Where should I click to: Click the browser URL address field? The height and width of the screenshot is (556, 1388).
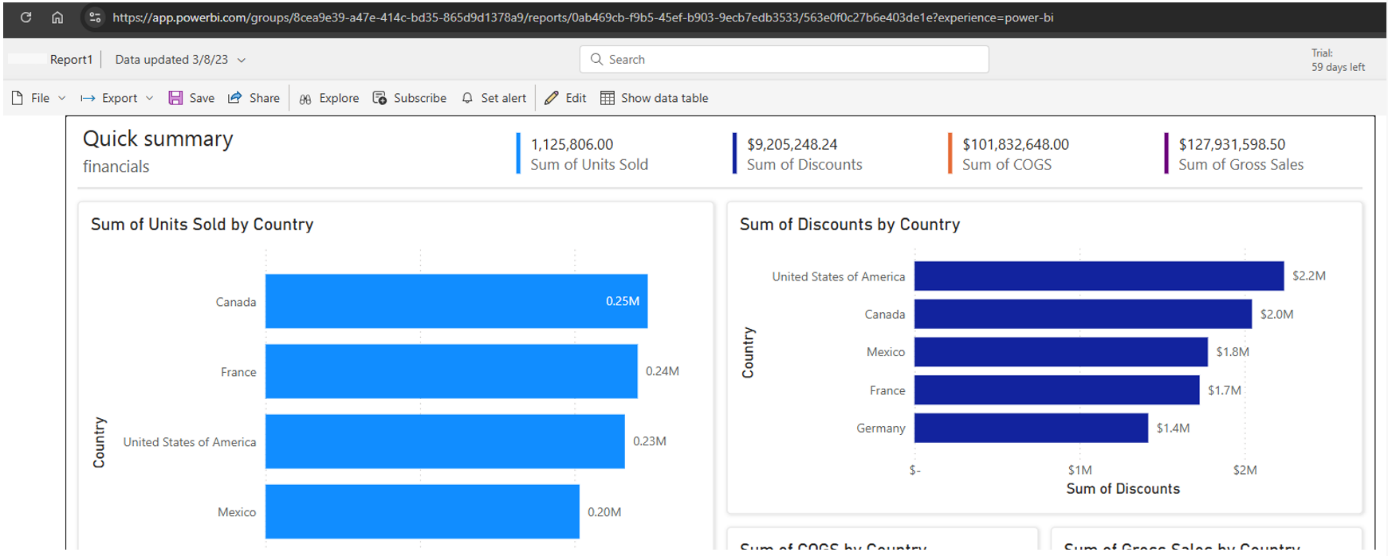pyautogui.click(x=582, y=18)
